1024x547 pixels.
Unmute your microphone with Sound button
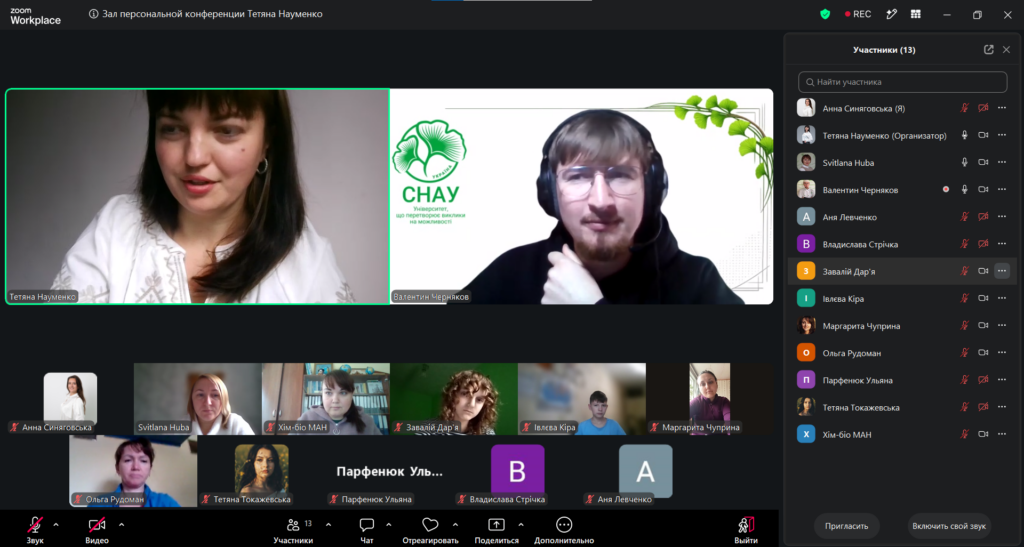coord(35,530)
